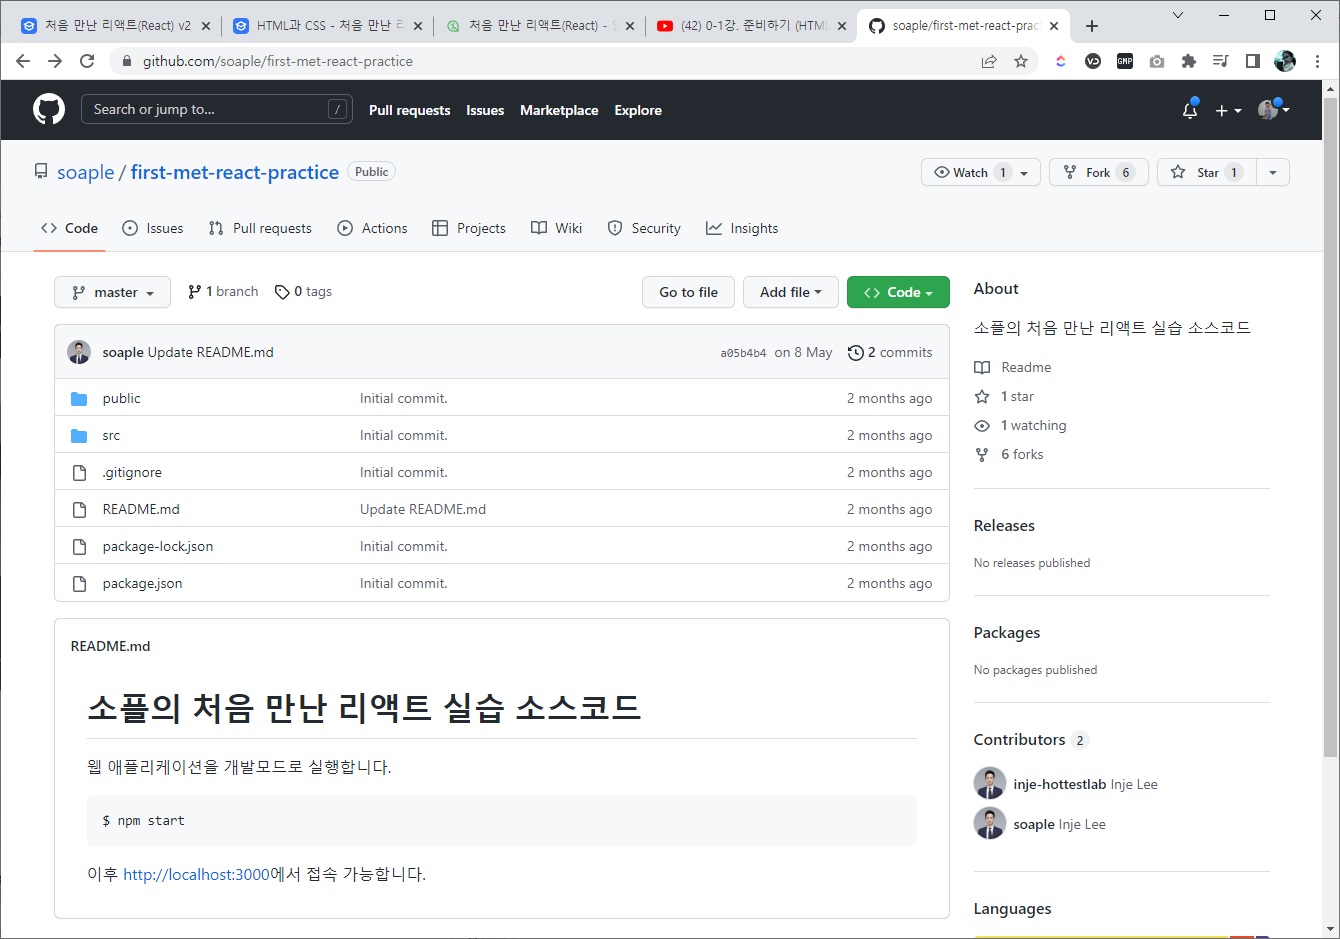Star the repository
Screen dimensions: 1340x939
[x=1207, y=172]
